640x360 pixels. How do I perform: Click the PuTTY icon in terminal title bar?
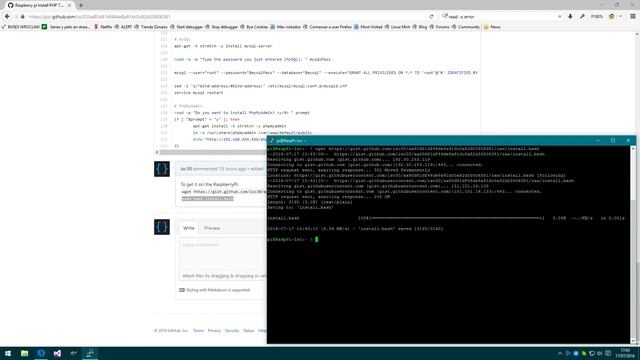(272, 140)
